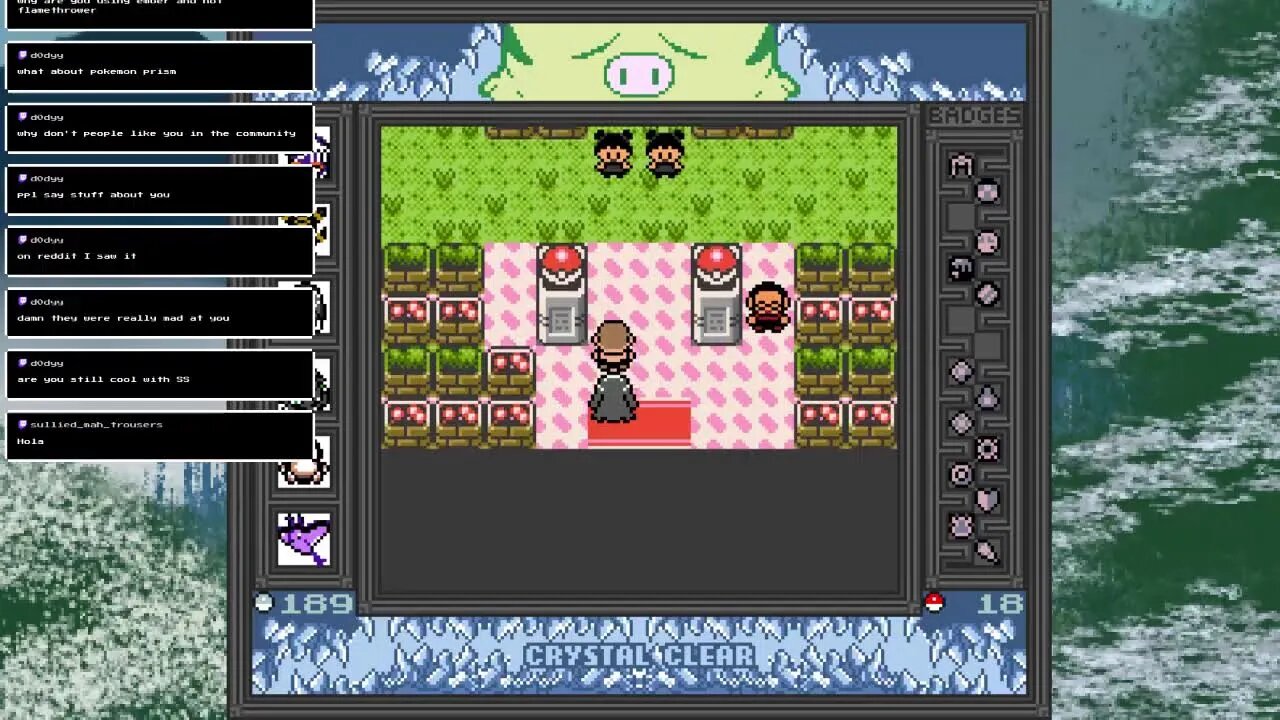This screenshot has width=1280, height=720.
Task: Click the guide with glasses beside the statue
Action: pos(768,307)
